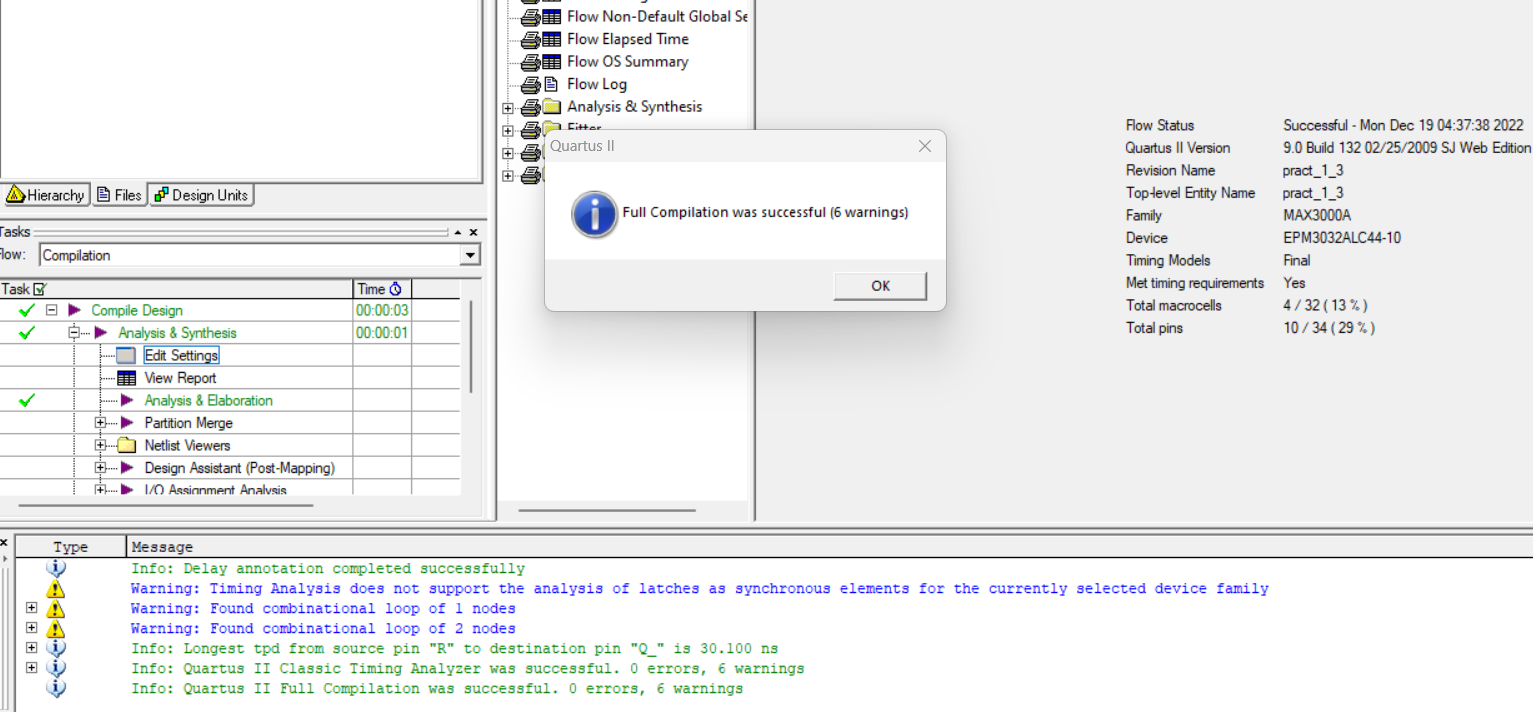Click the Time column header clock icon
Screen dimensions: 1533x712
[395, 289]
